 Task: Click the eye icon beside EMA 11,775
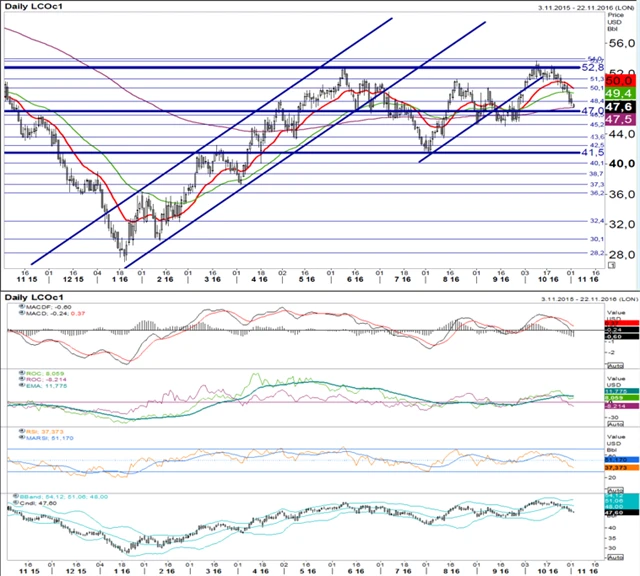coord(22,385)
